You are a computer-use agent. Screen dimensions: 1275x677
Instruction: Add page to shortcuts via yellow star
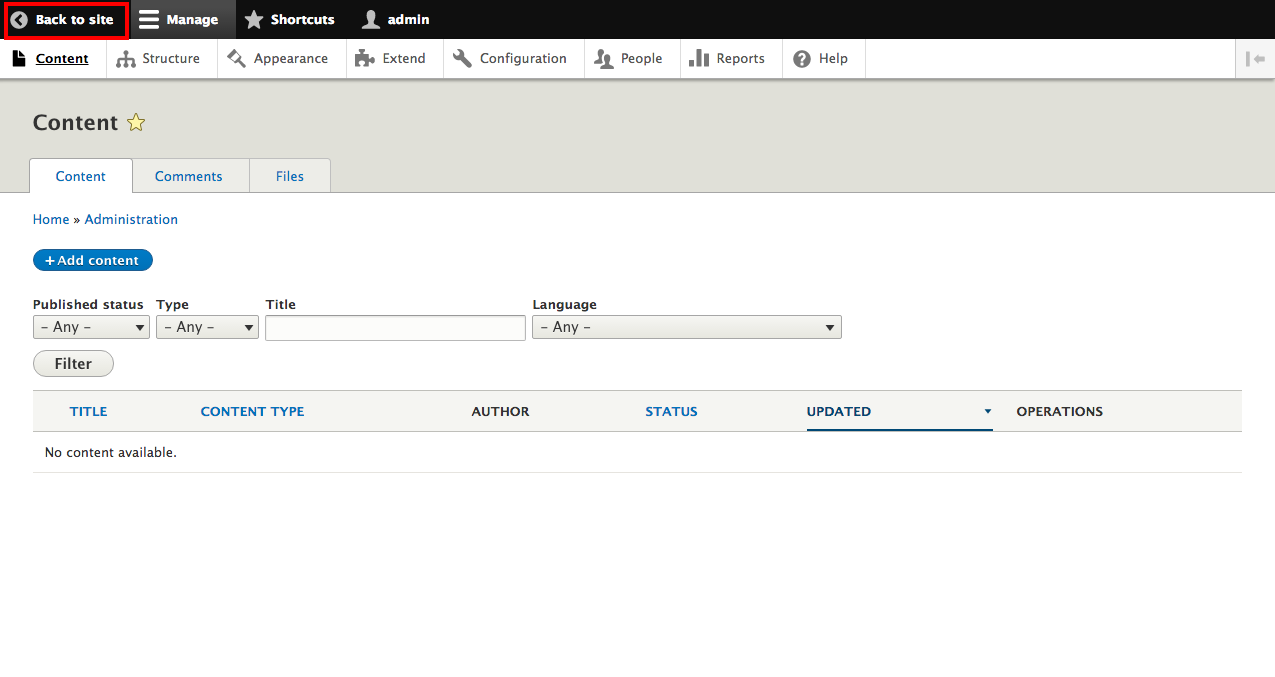click(x=136, y=123)
